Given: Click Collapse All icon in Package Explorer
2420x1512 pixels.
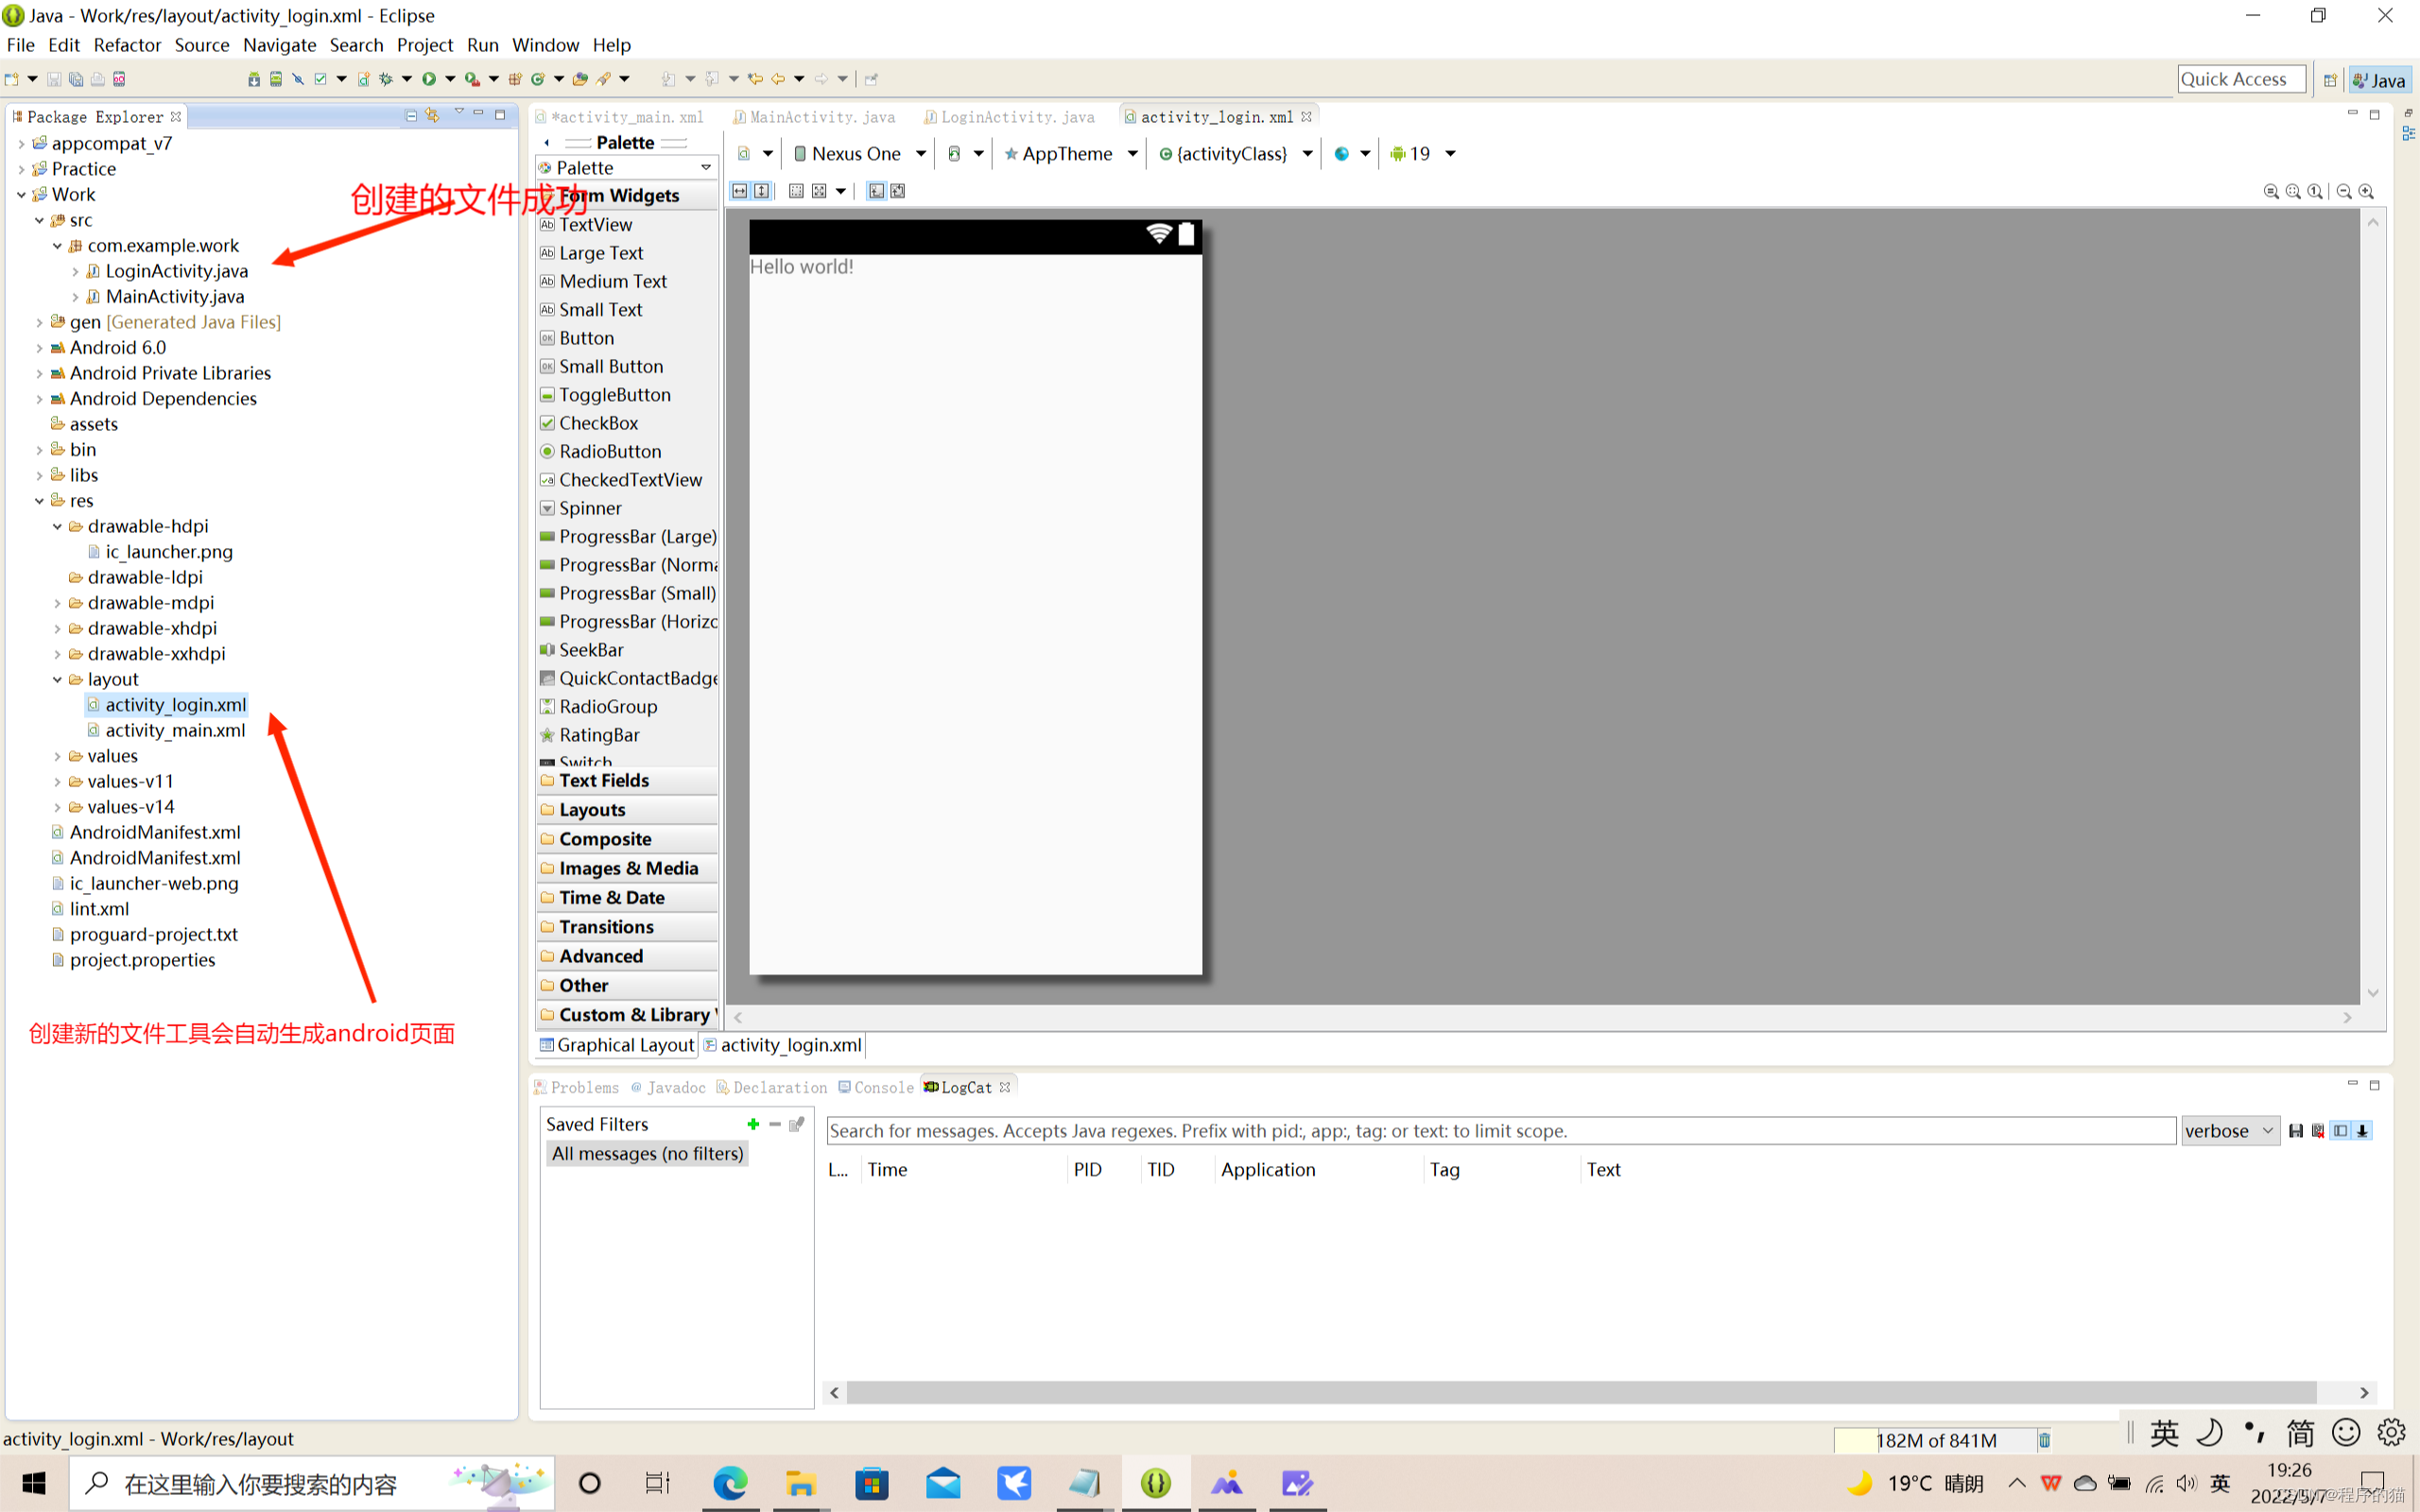Looking at the screenshot, I should tap(410, 116).
